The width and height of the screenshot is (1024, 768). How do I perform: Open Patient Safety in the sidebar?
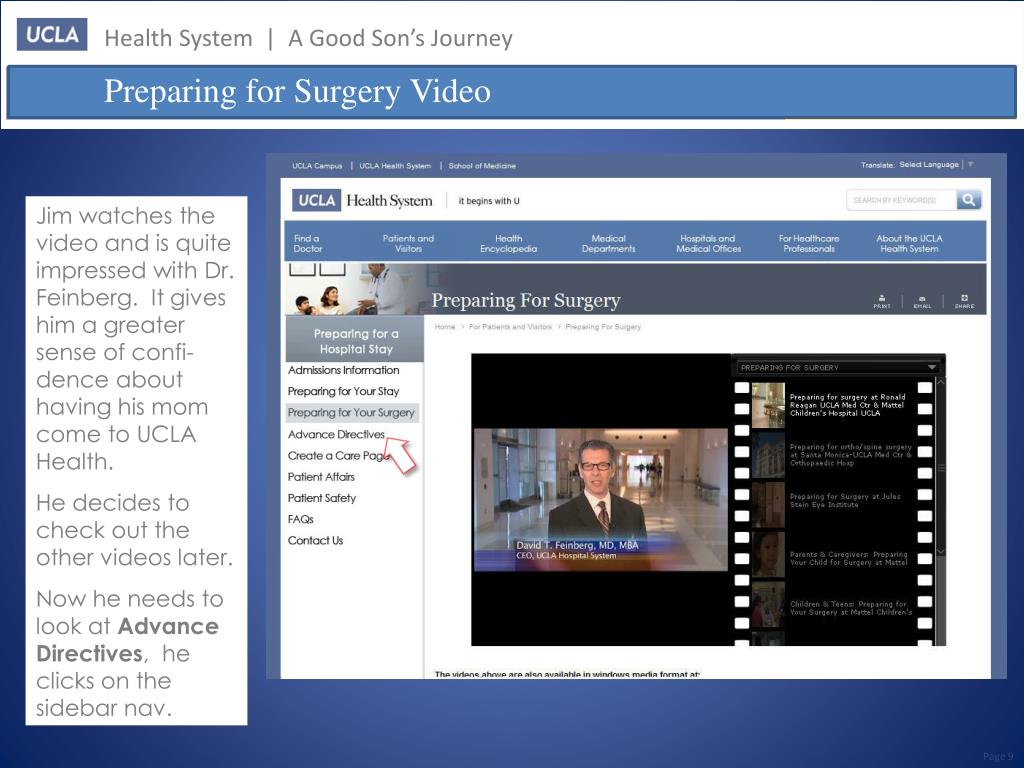(x=322, y=498)
